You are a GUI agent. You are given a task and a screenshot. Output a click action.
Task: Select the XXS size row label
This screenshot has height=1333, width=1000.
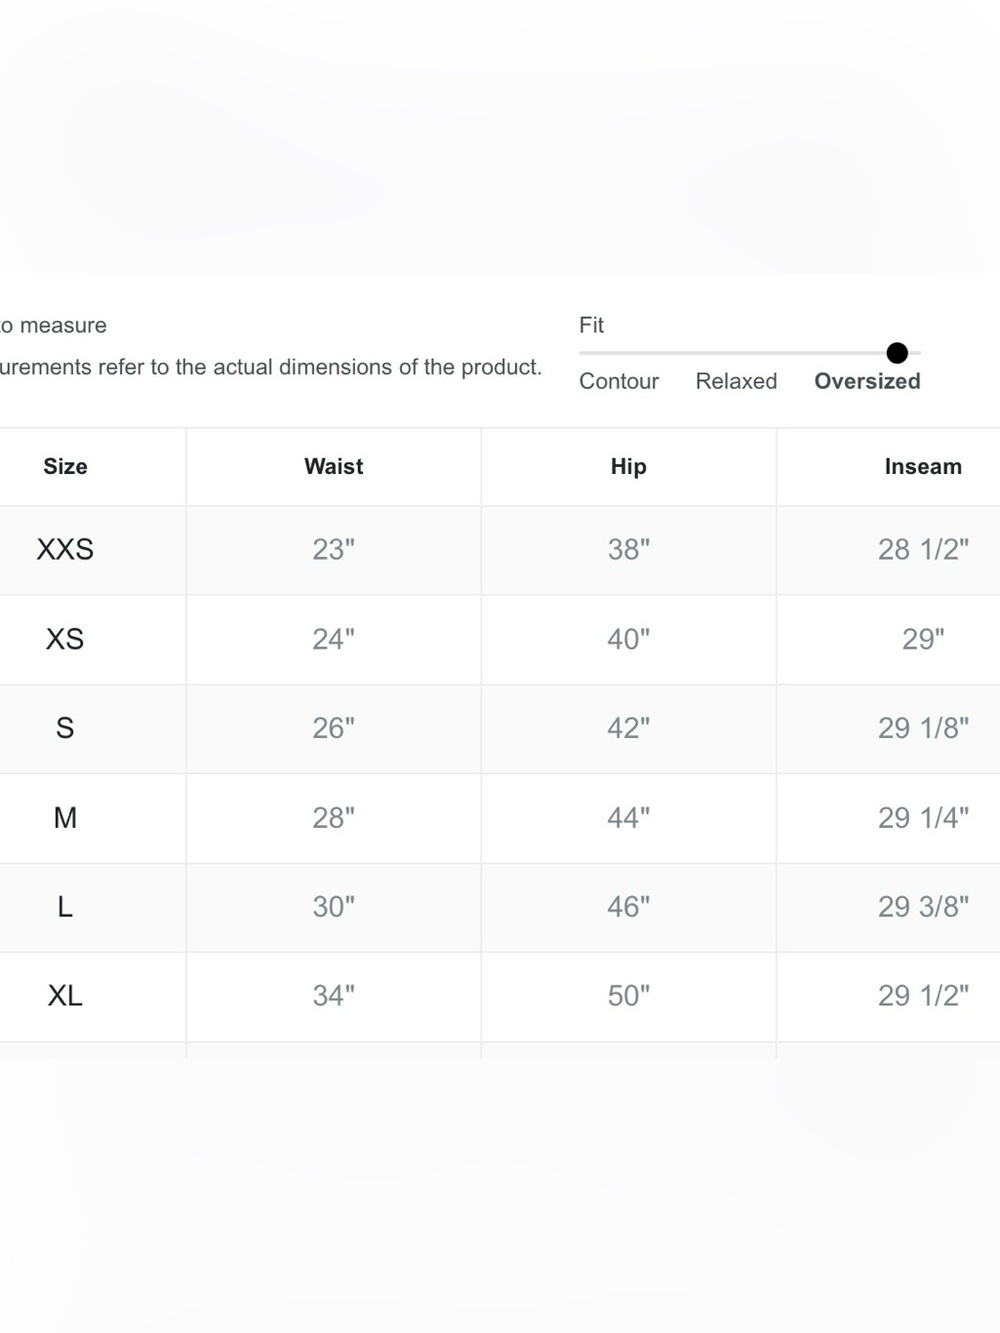(x=65, y=549)
